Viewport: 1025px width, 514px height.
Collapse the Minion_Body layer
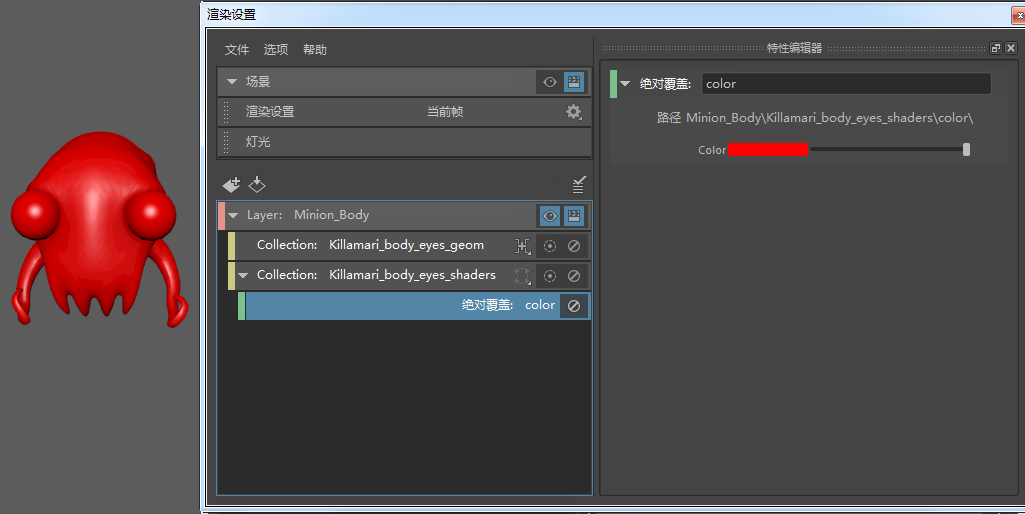pyautogui.click(x=233, y=215)
